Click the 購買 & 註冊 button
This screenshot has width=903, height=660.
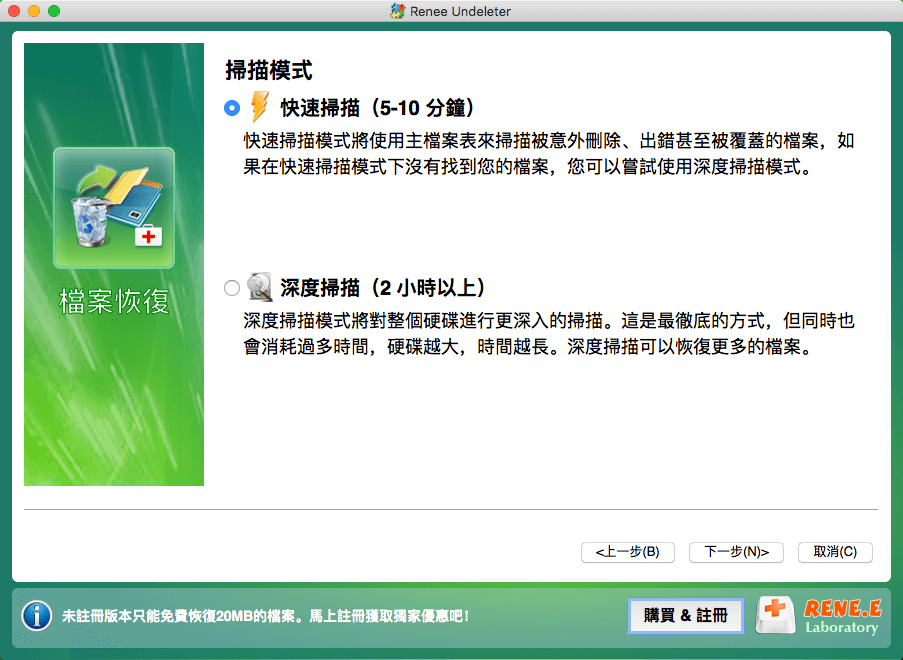click(x=686, y=616)
